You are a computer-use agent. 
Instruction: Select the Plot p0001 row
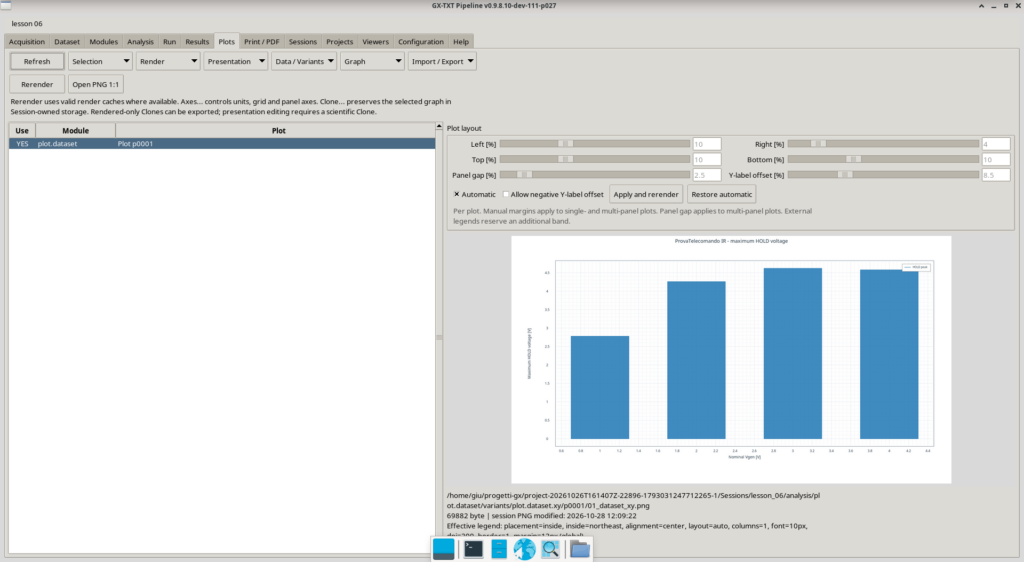pos(222,144)
